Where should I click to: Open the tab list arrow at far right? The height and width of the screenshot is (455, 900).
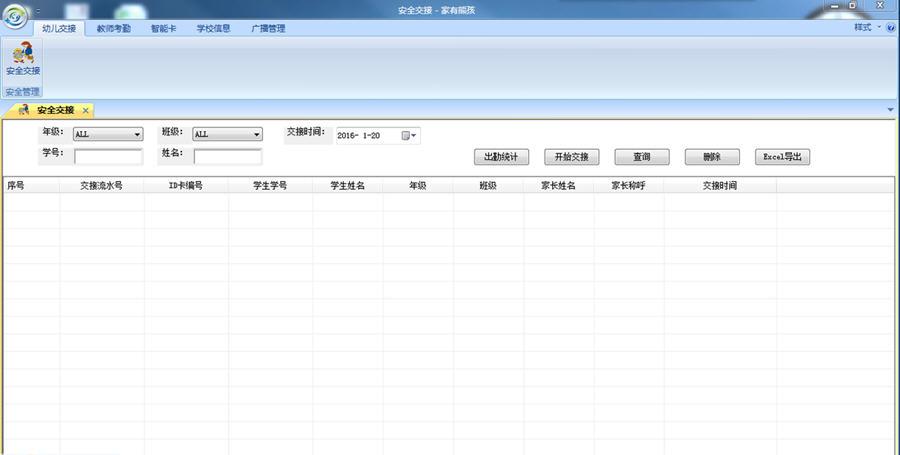pyautogui.click(x=890, y=110)
